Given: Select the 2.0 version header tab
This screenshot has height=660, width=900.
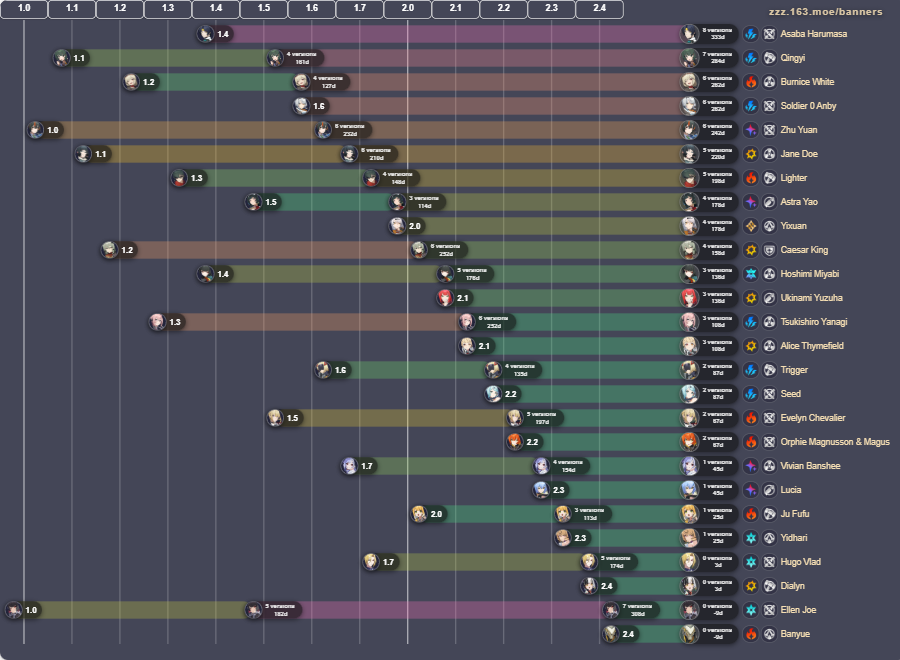Looking at the screenshot, I should tap(408, 9).
